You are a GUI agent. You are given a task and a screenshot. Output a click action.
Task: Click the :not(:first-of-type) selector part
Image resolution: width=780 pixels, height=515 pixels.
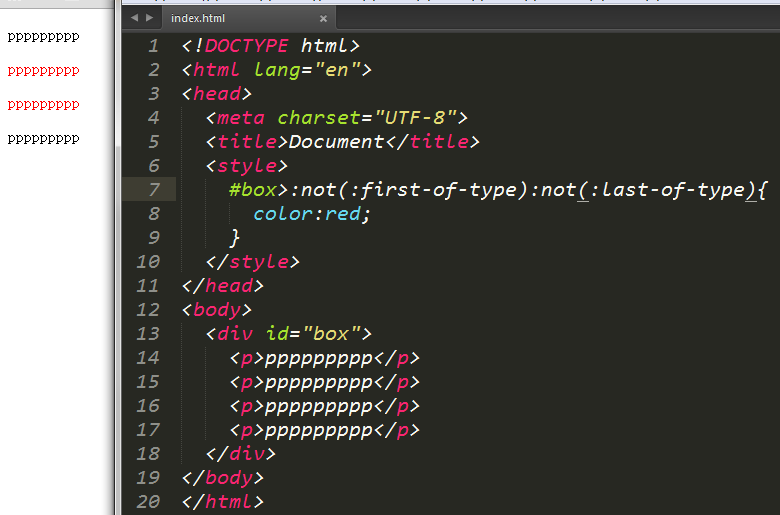408,190
